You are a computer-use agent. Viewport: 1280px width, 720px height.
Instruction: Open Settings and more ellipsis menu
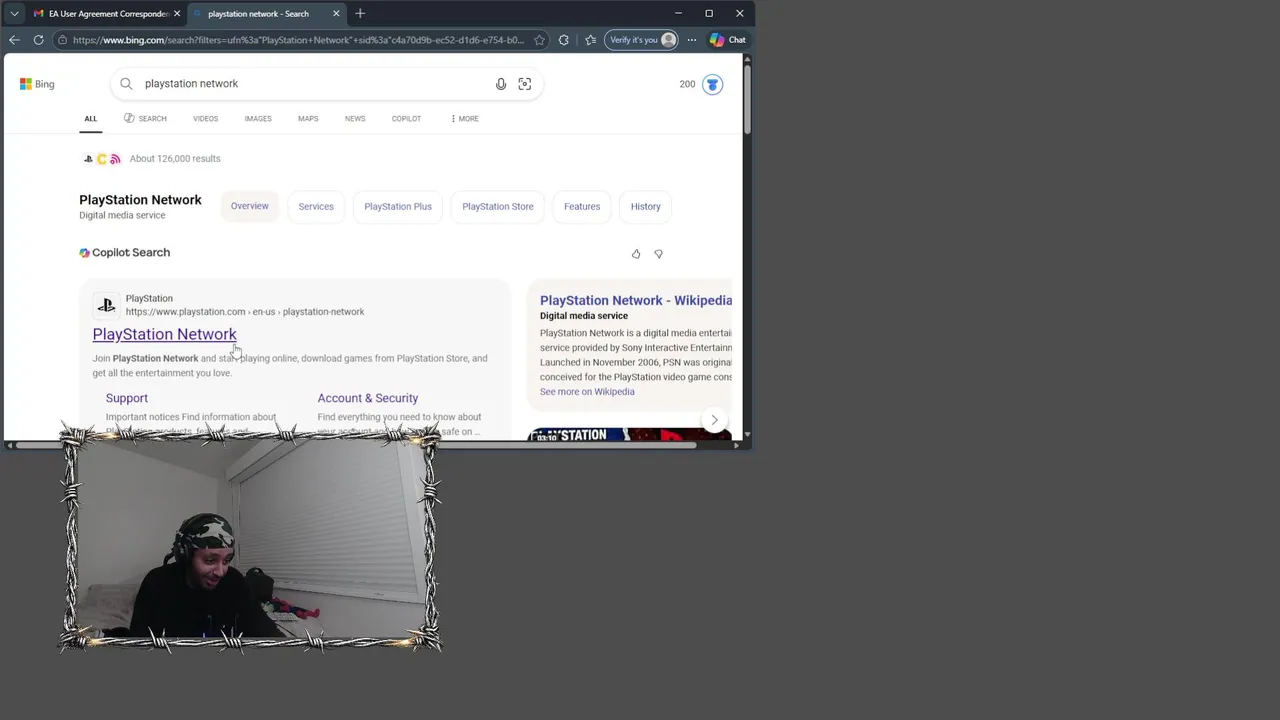click(x=691, y=40)
